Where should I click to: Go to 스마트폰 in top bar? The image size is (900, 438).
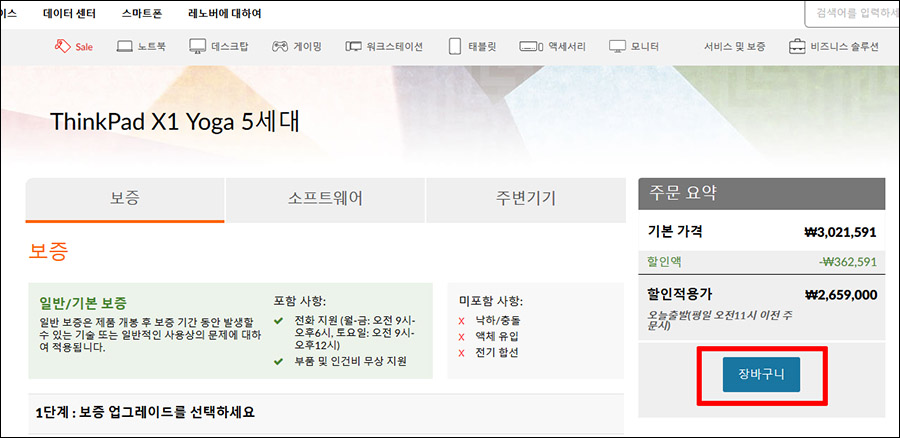click(x=142, y=13)
